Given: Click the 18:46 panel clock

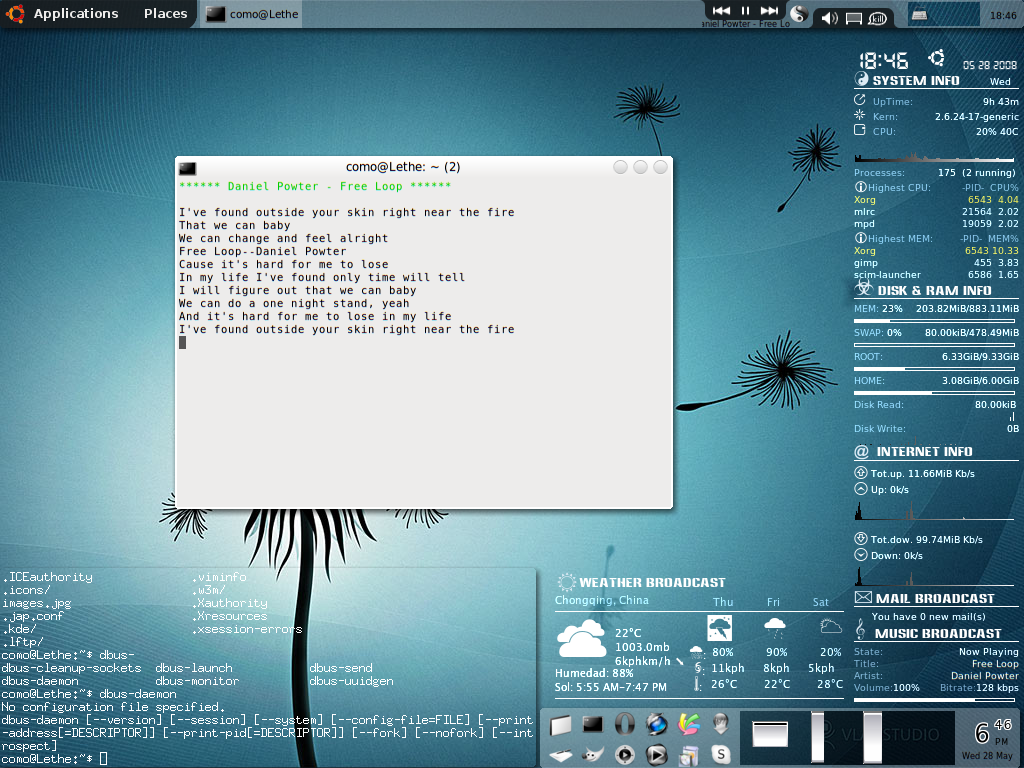Looking at the screenshot, I should pyautogui.click(x=1002, y=15).
